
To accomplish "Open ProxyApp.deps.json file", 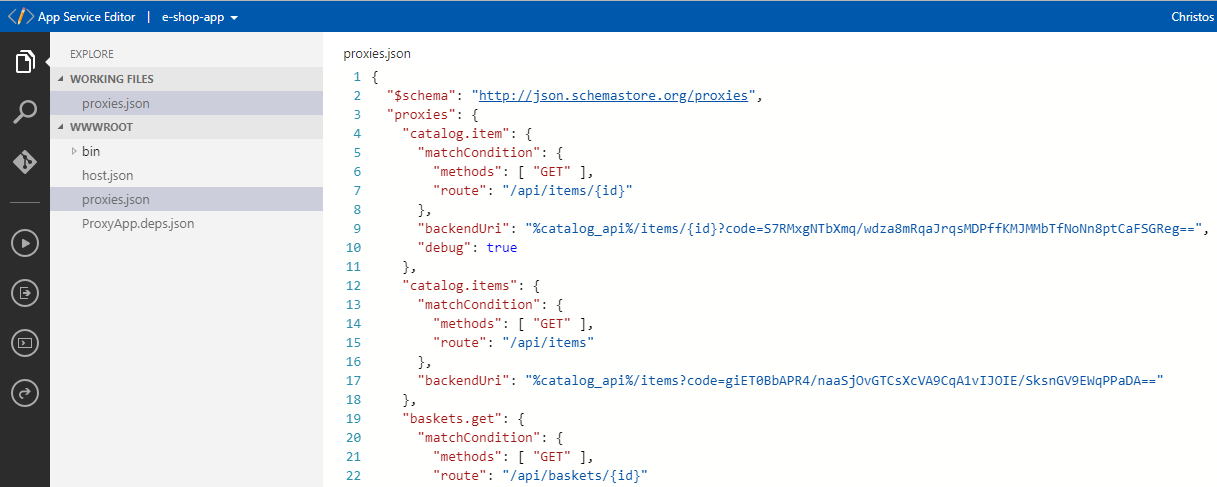I will [x=137, y=223].
